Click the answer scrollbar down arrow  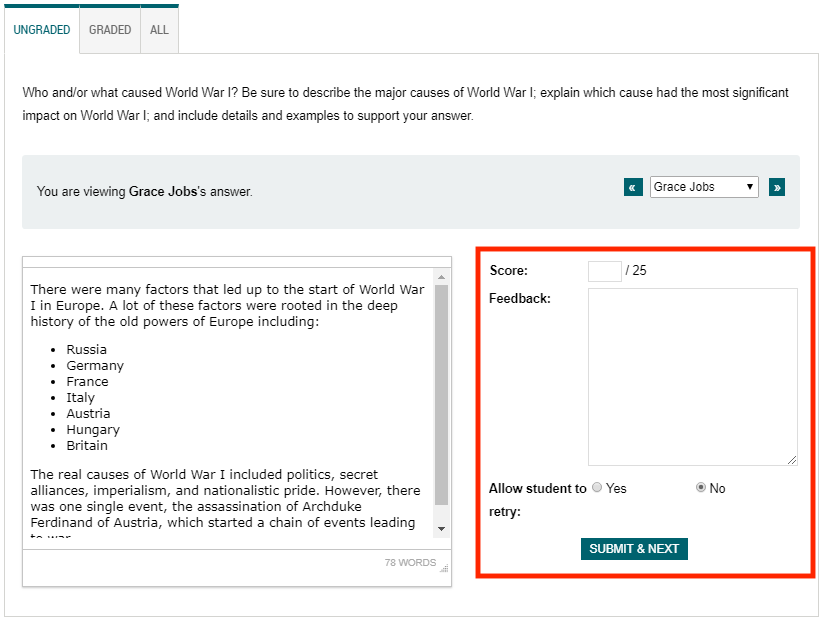pos(441,529)
